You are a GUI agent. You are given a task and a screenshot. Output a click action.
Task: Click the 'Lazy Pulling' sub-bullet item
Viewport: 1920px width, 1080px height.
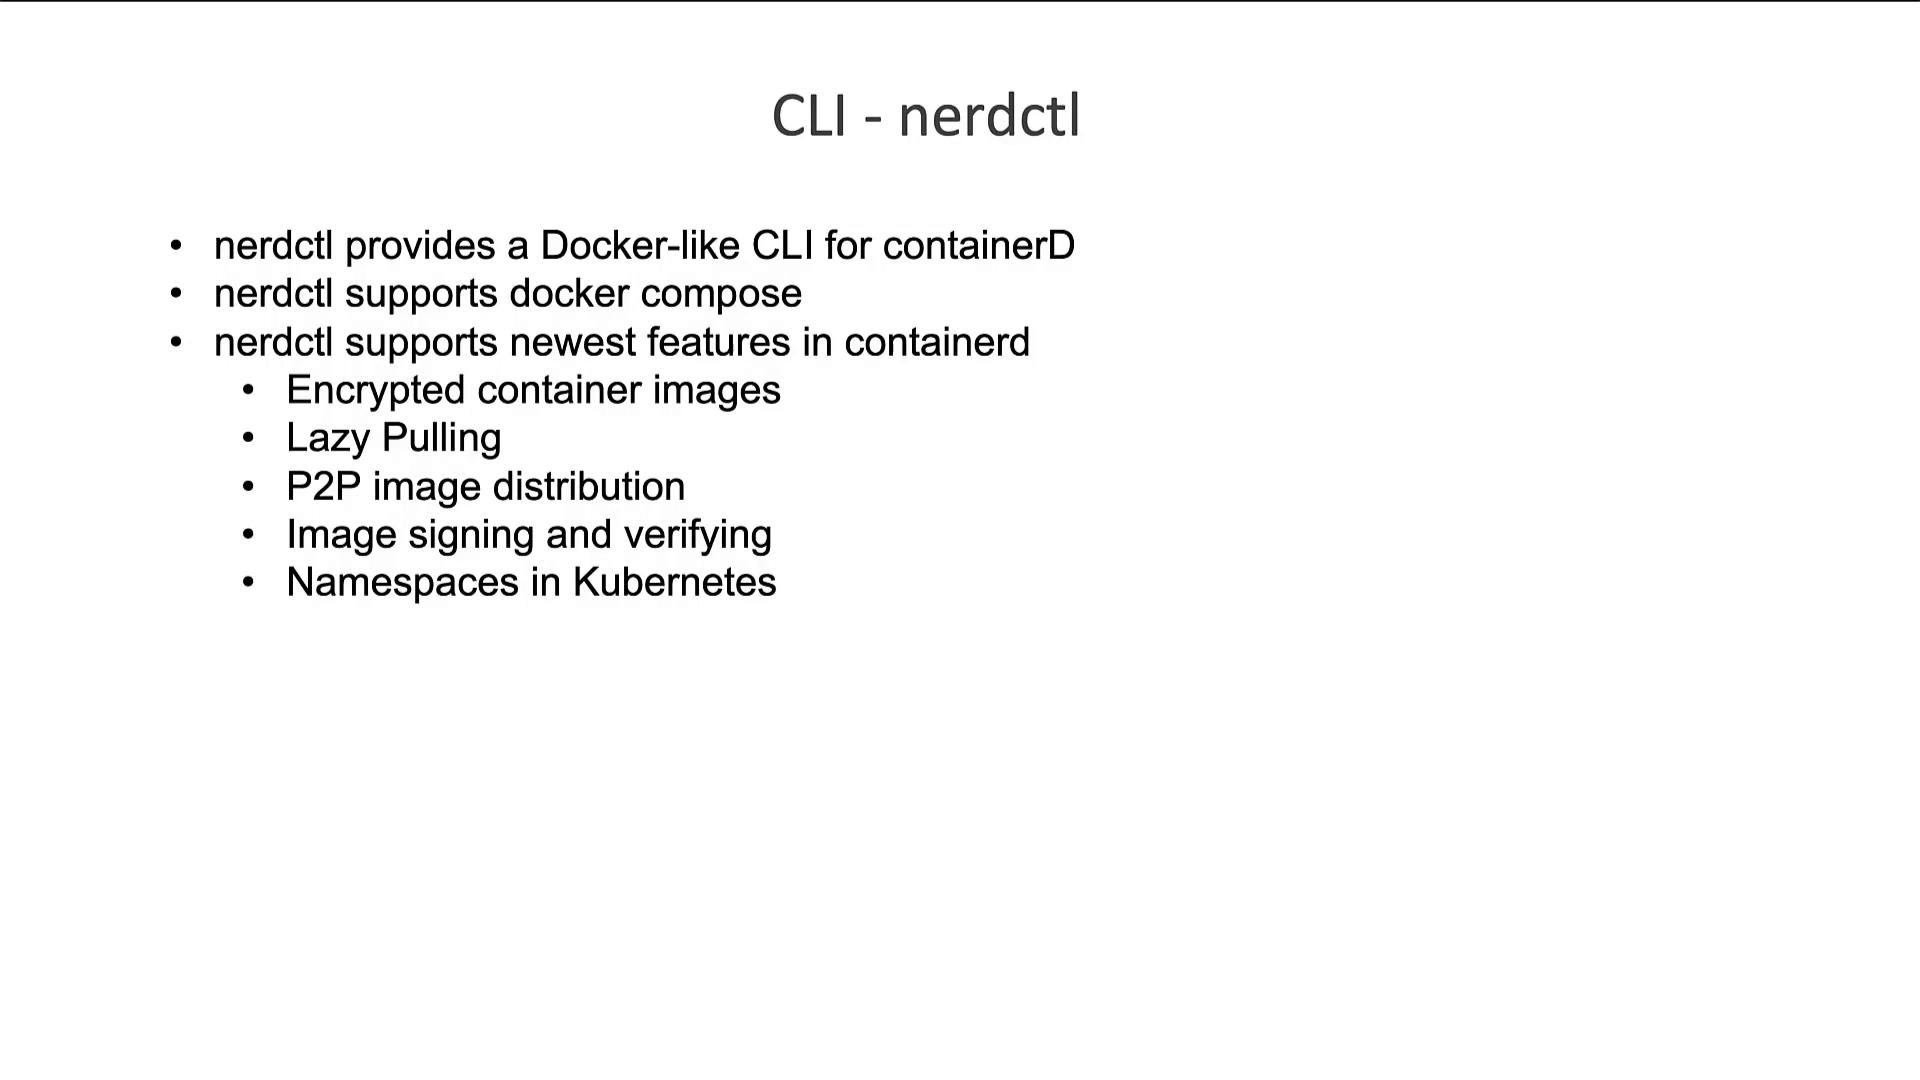392,436
